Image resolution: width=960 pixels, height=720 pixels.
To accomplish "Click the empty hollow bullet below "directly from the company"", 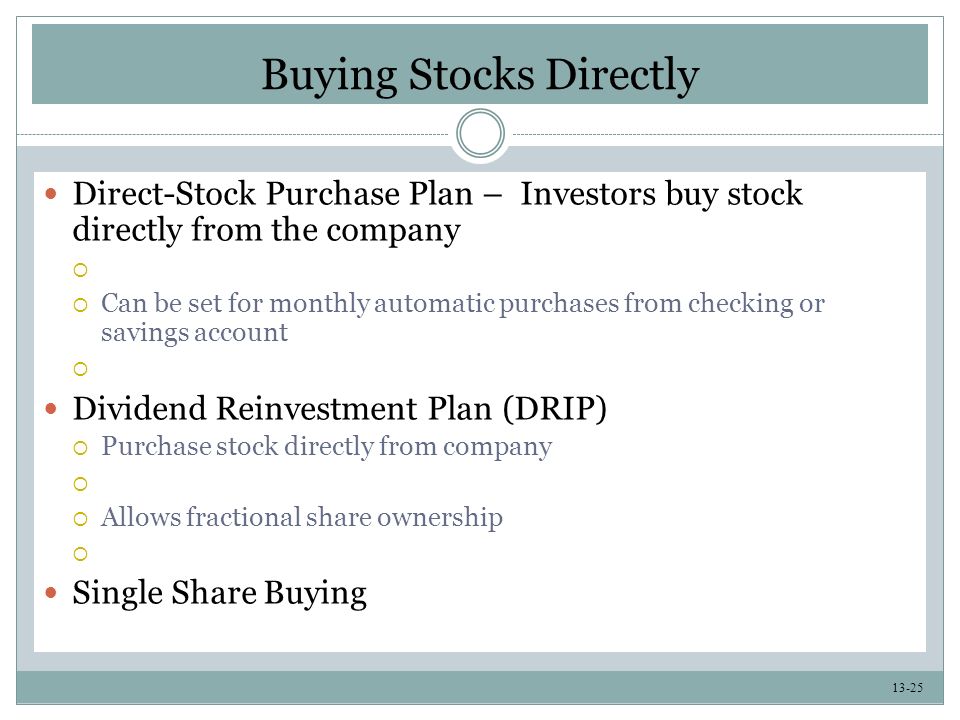I will [x=80, y=270].
